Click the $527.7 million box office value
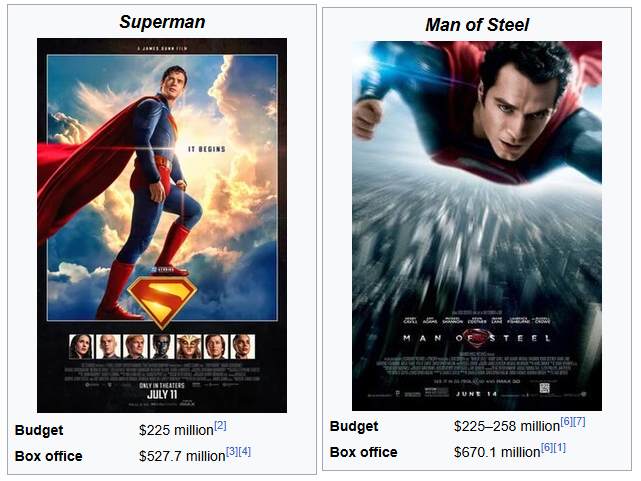The height and width of the screenshot is (481, 641). (182, 456)
